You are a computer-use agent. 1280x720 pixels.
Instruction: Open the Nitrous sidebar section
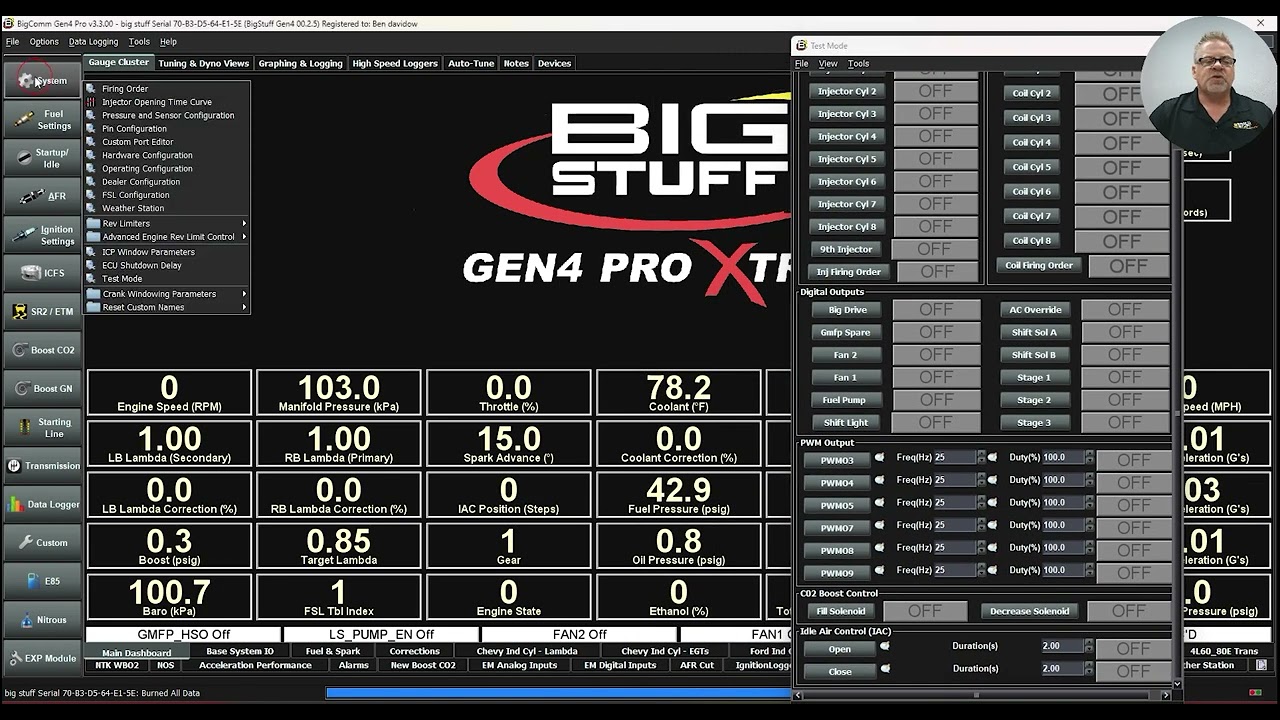42,620
